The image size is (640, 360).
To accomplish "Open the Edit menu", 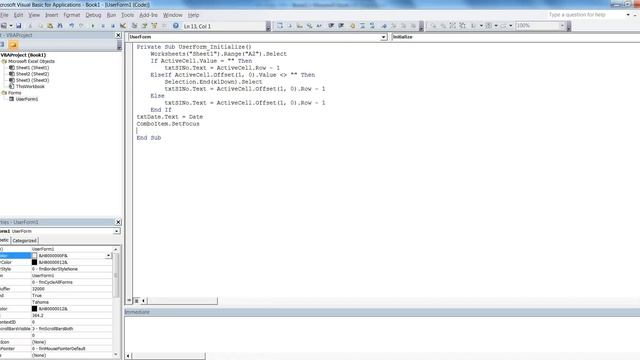I will click(x=18, y=15).
